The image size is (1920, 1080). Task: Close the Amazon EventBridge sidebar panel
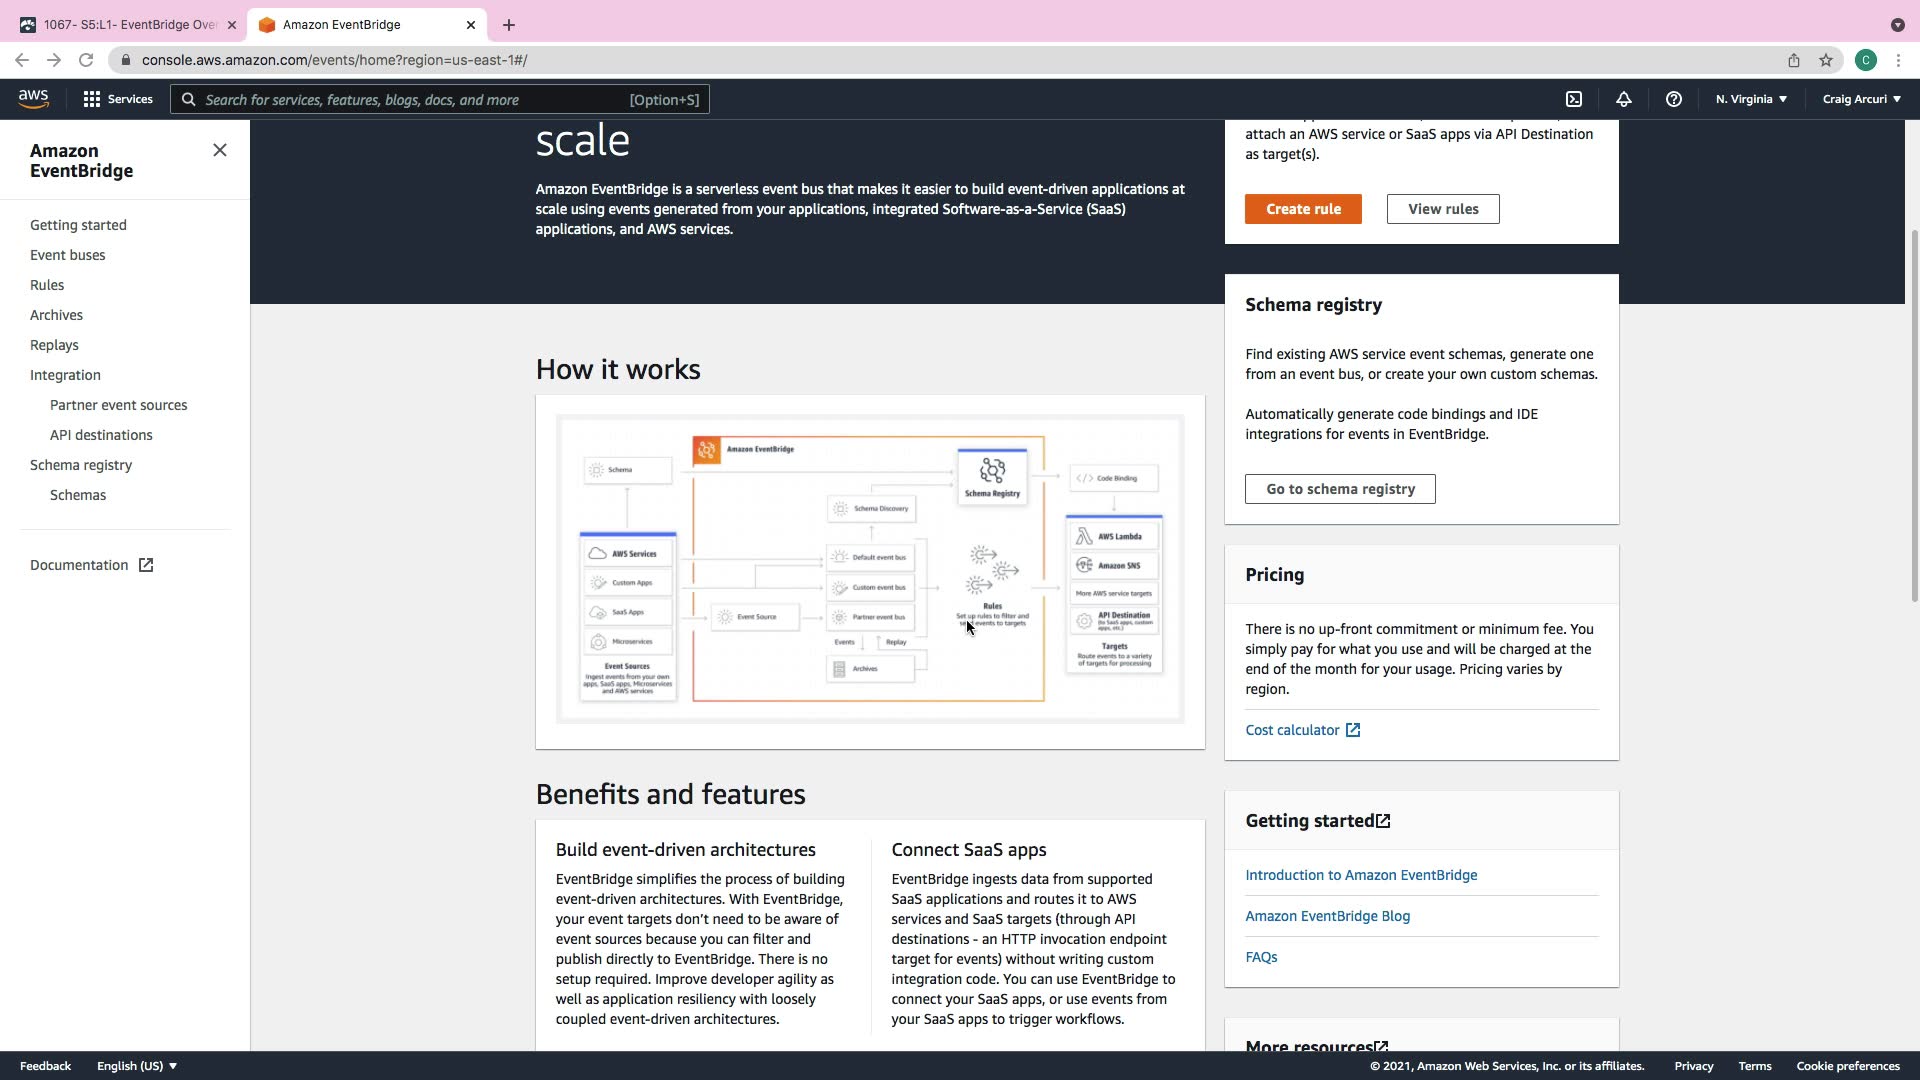coord(220,150)
